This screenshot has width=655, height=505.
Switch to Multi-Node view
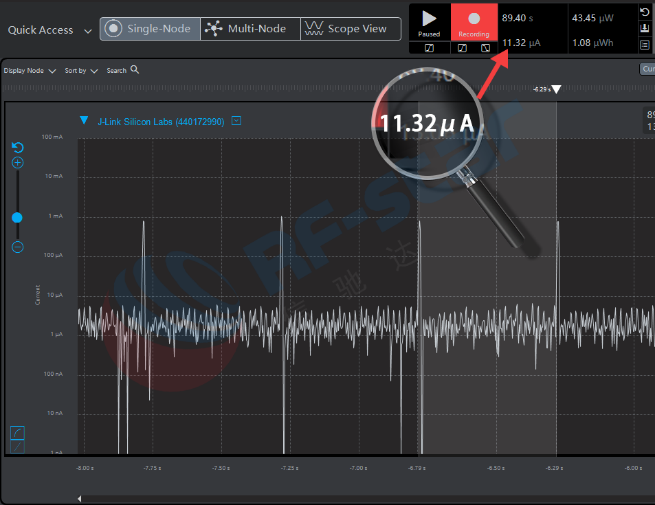click(x=247, y=29)
